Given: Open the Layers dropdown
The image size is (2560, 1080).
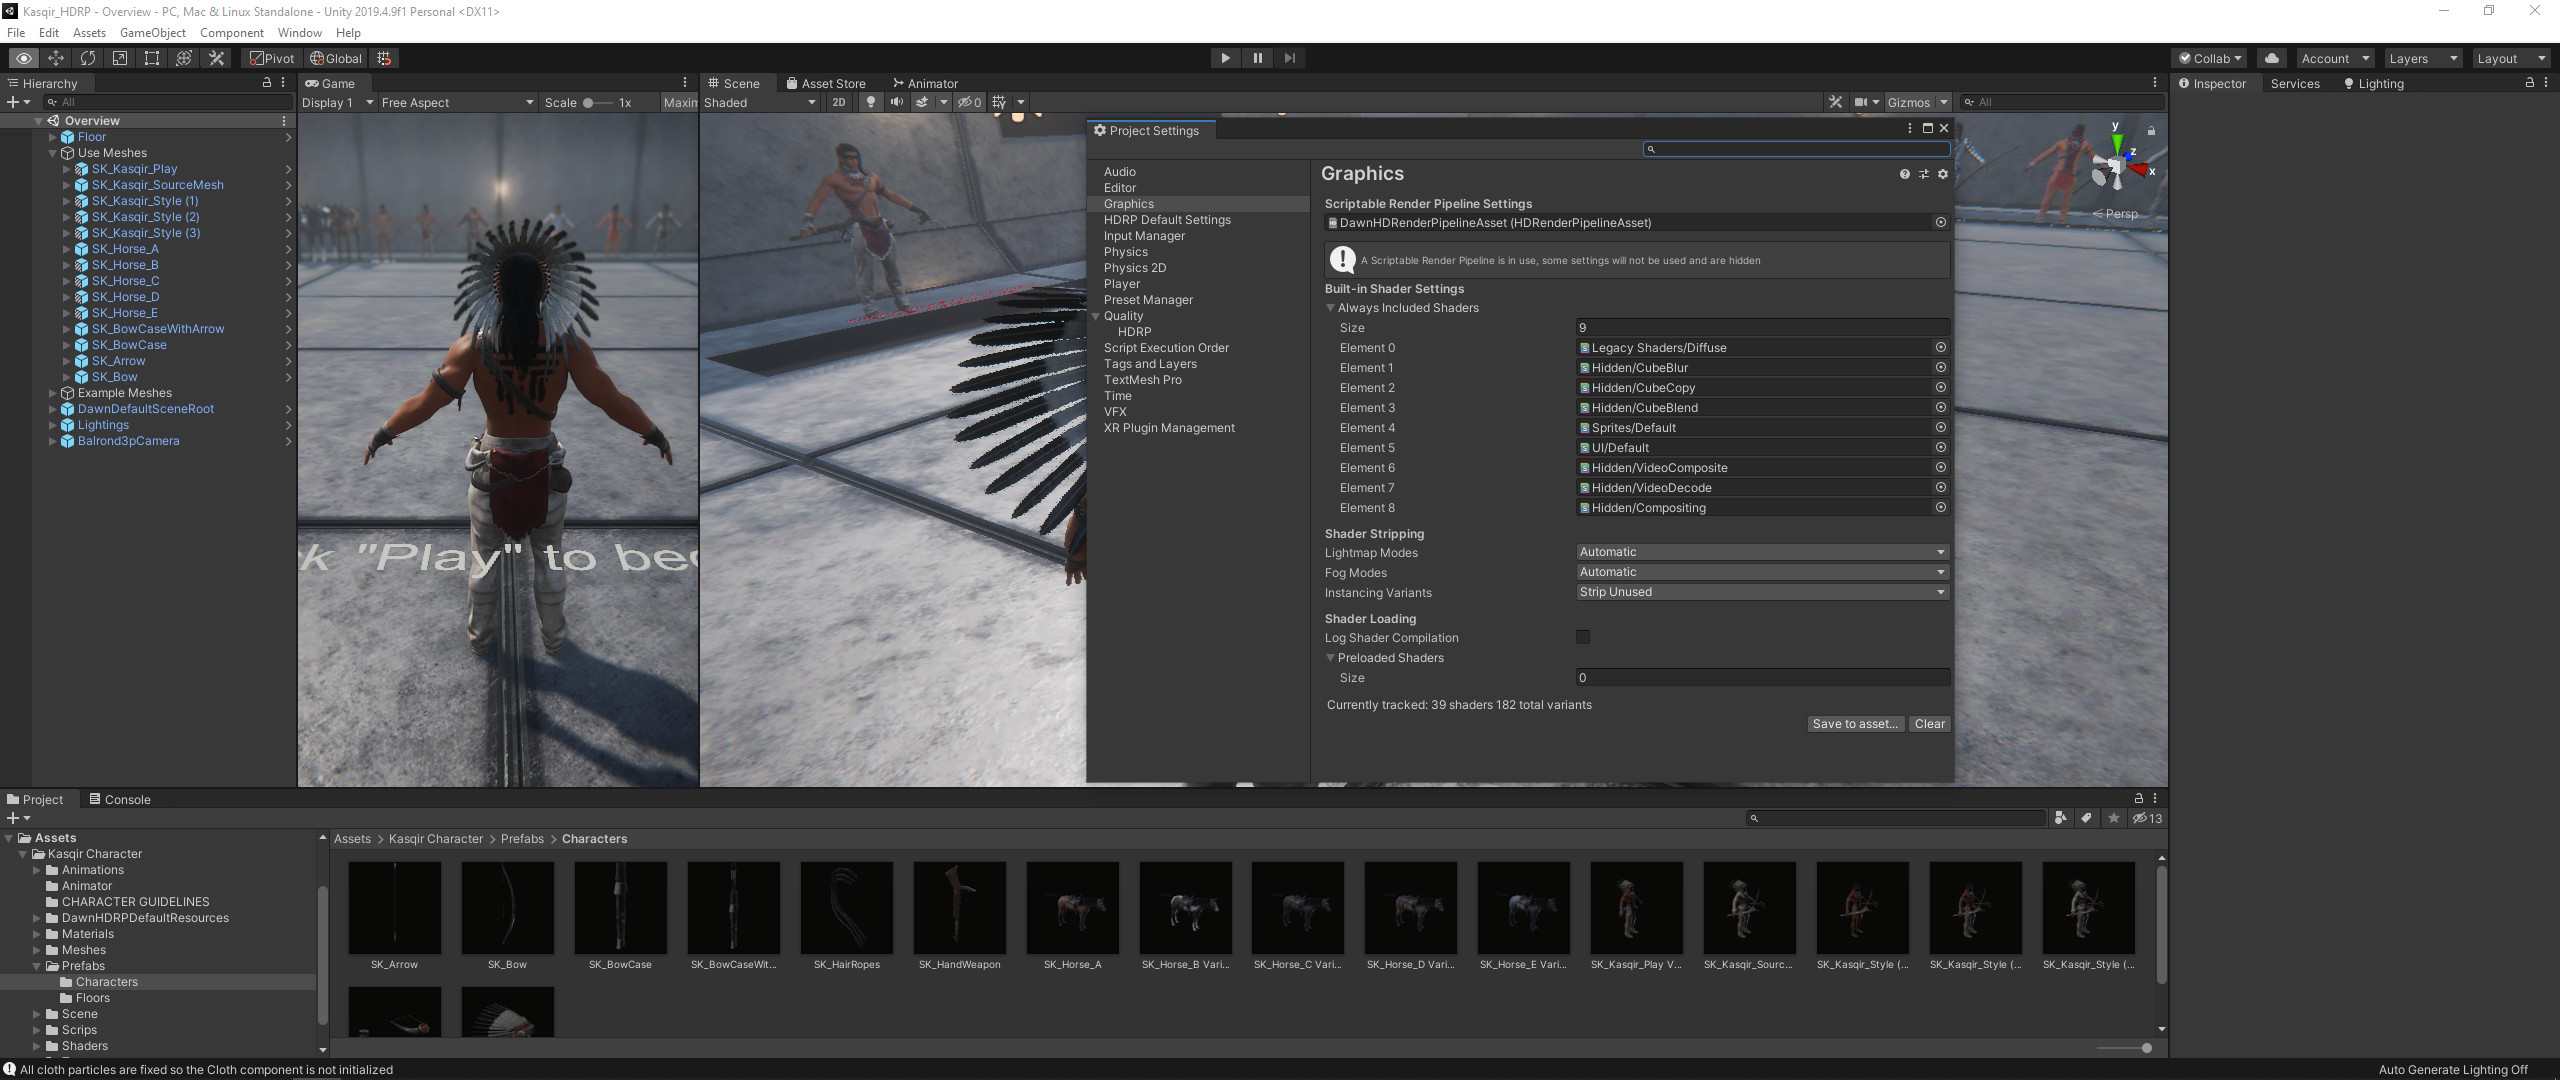Looking at the screenshot, I should [2422, 58].
